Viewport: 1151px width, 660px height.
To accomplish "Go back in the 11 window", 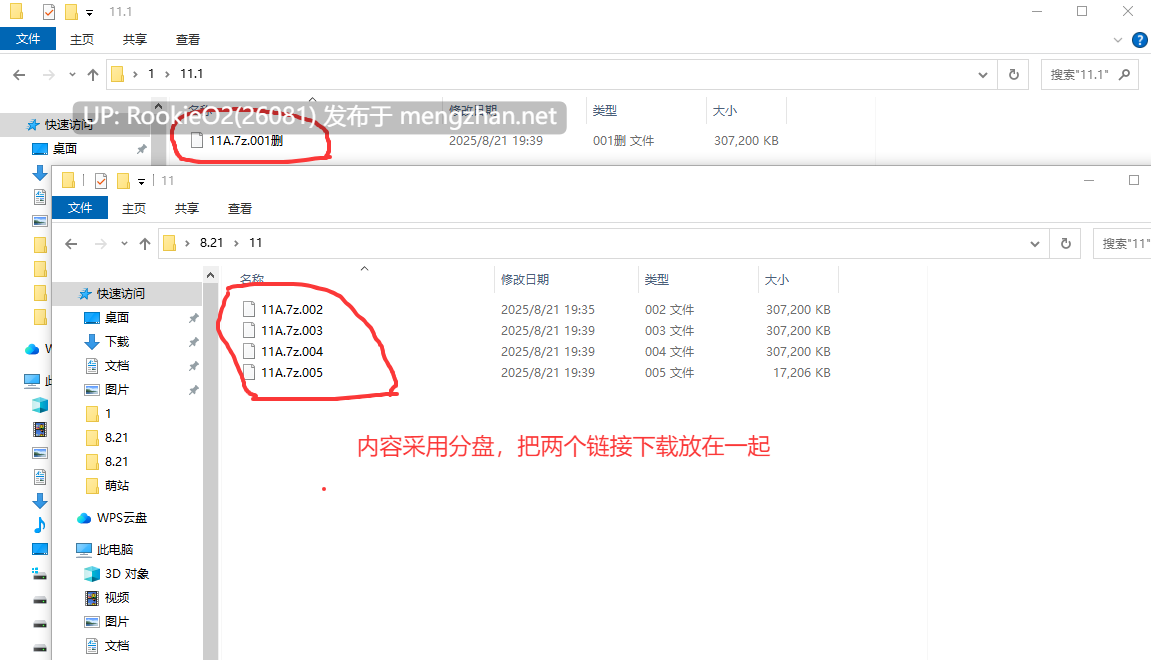I will pos(71,244).
